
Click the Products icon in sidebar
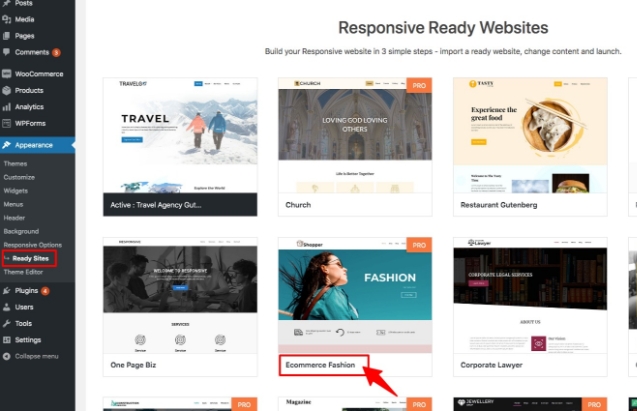click(7, 90)
